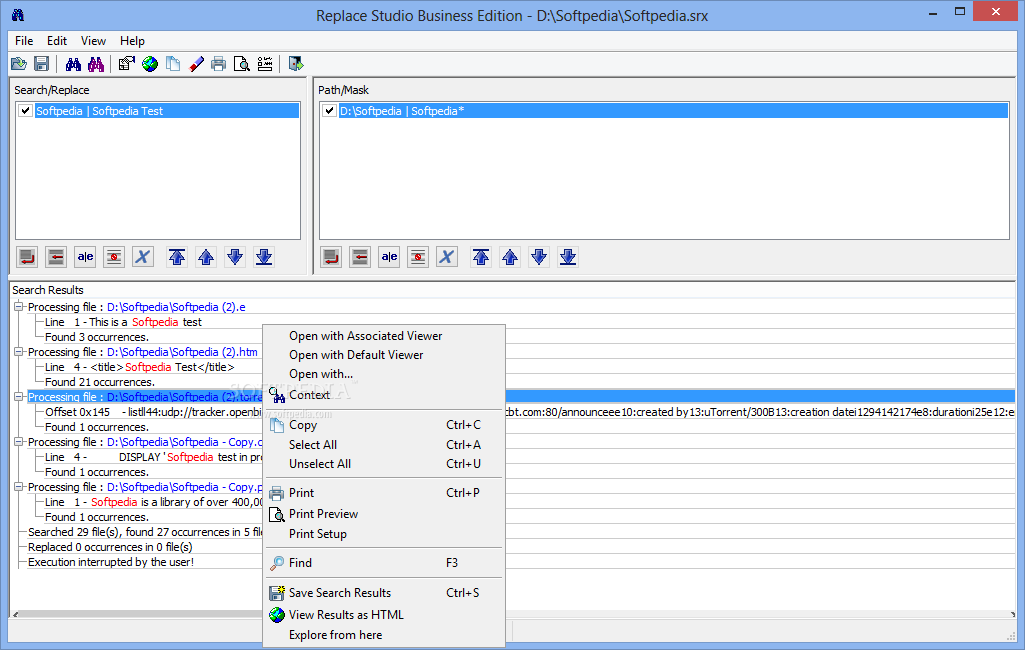The image size is (1025, 650).
Task: Move Path/Mask entry to bottom
Action: 568,257
